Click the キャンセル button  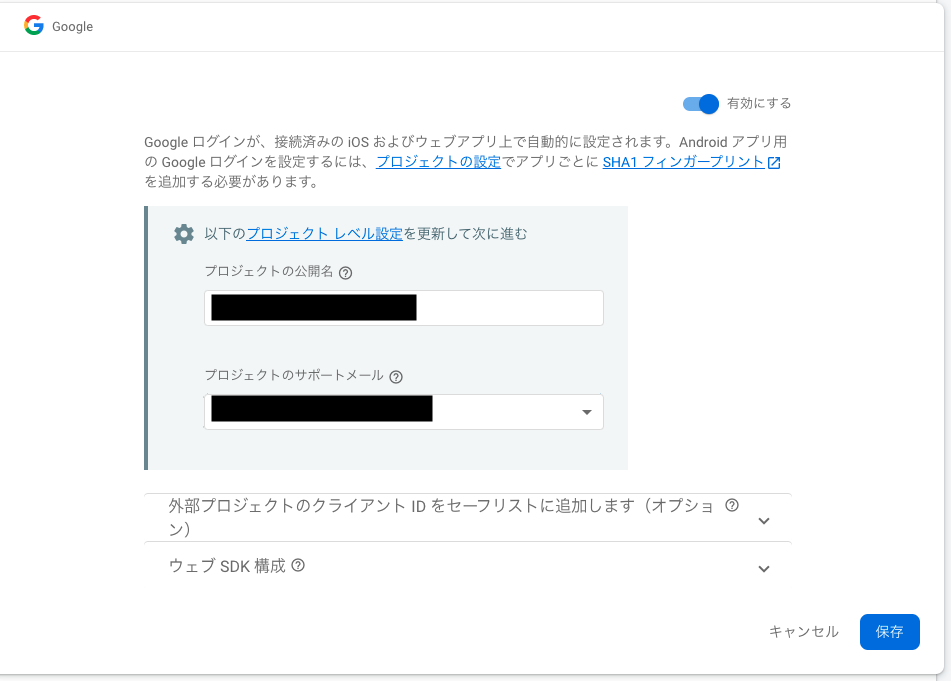tap(803, 632)
